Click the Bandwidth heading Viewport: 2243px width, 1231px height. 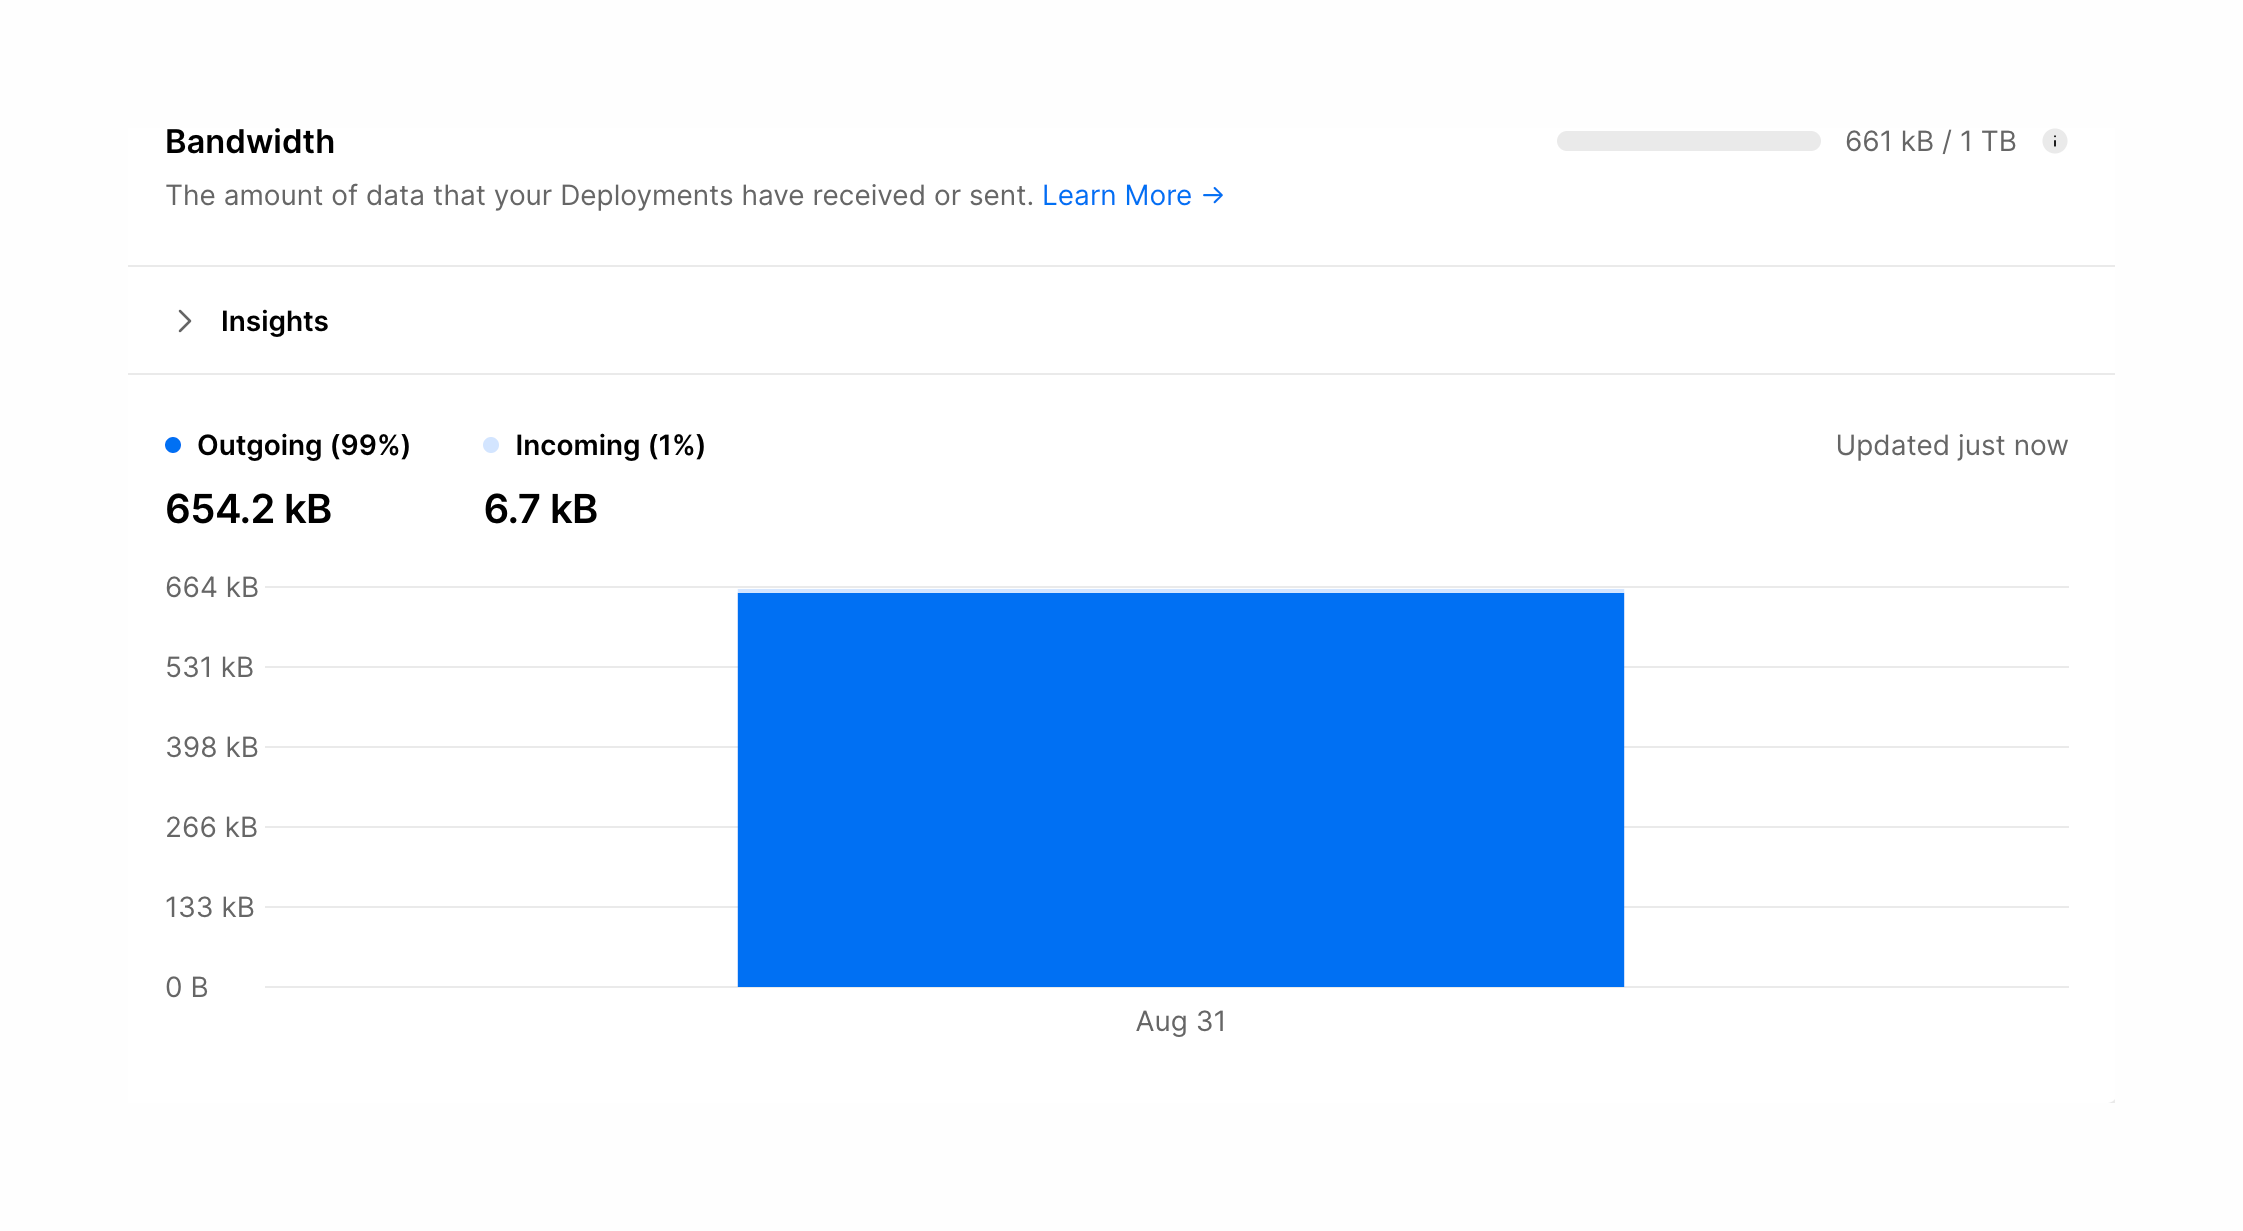pos(250,142)
